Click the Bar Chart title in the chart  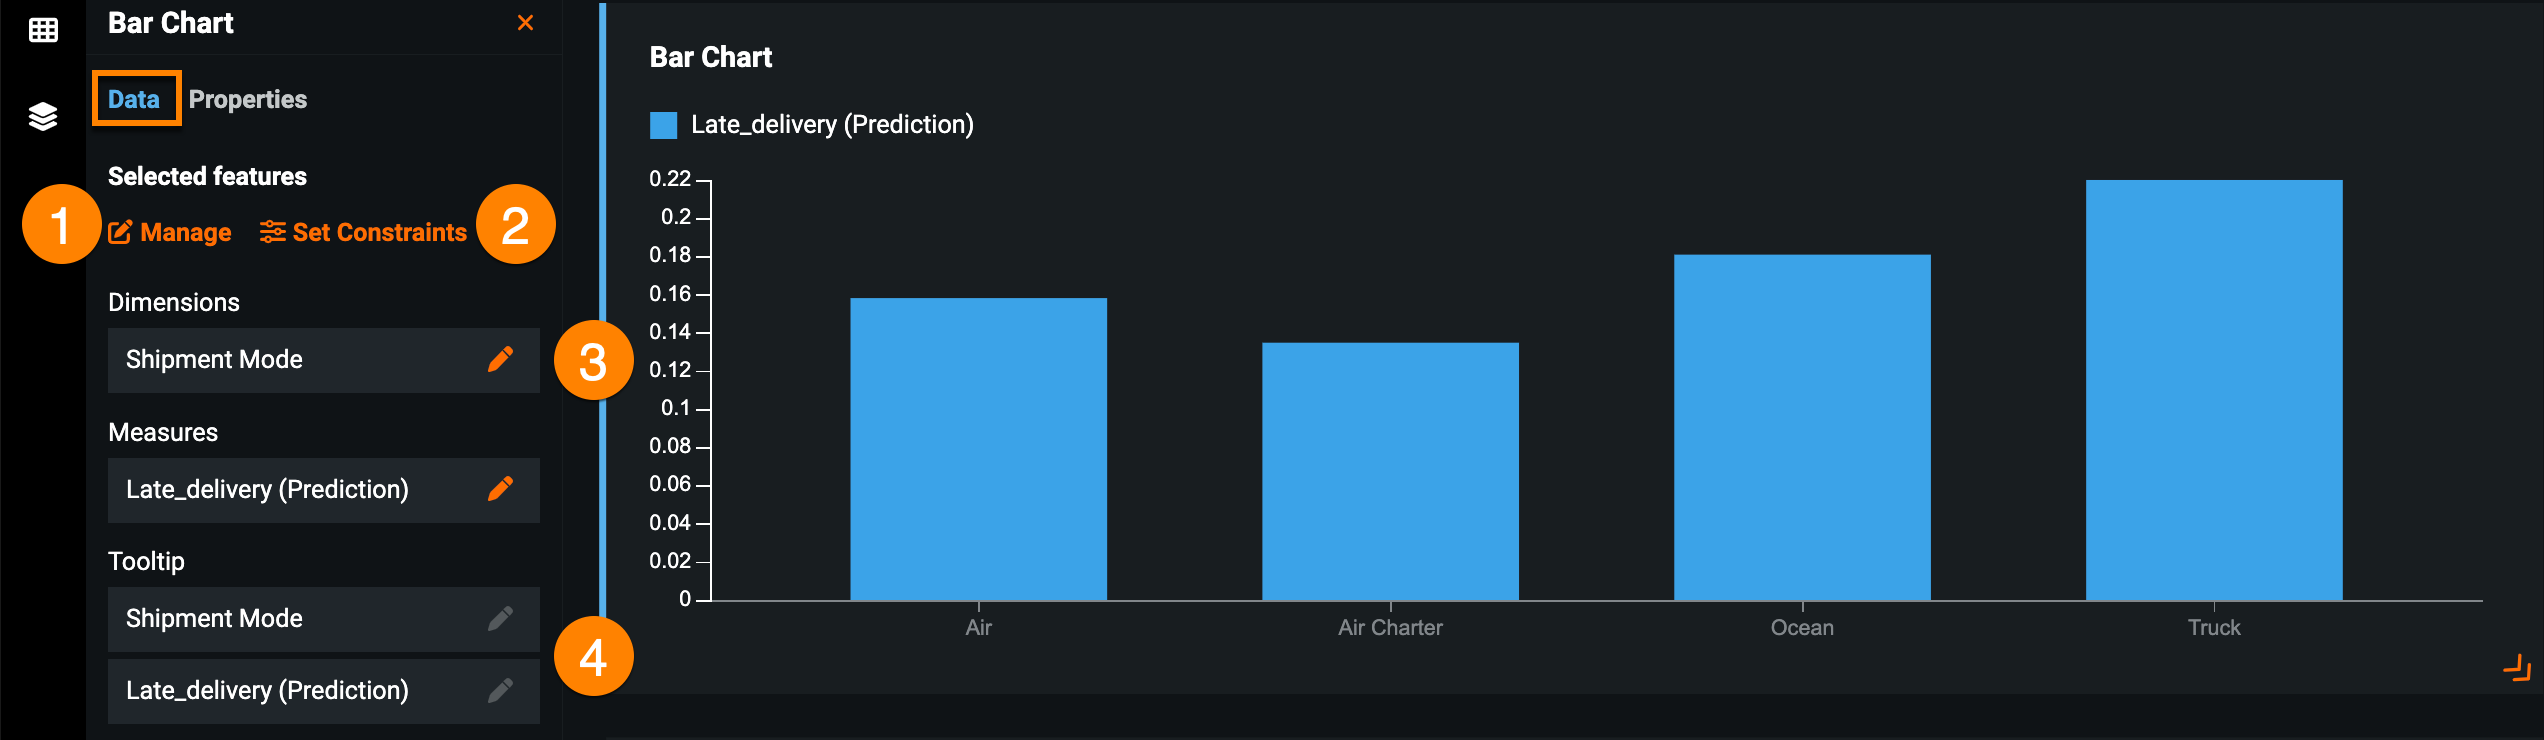711,57
